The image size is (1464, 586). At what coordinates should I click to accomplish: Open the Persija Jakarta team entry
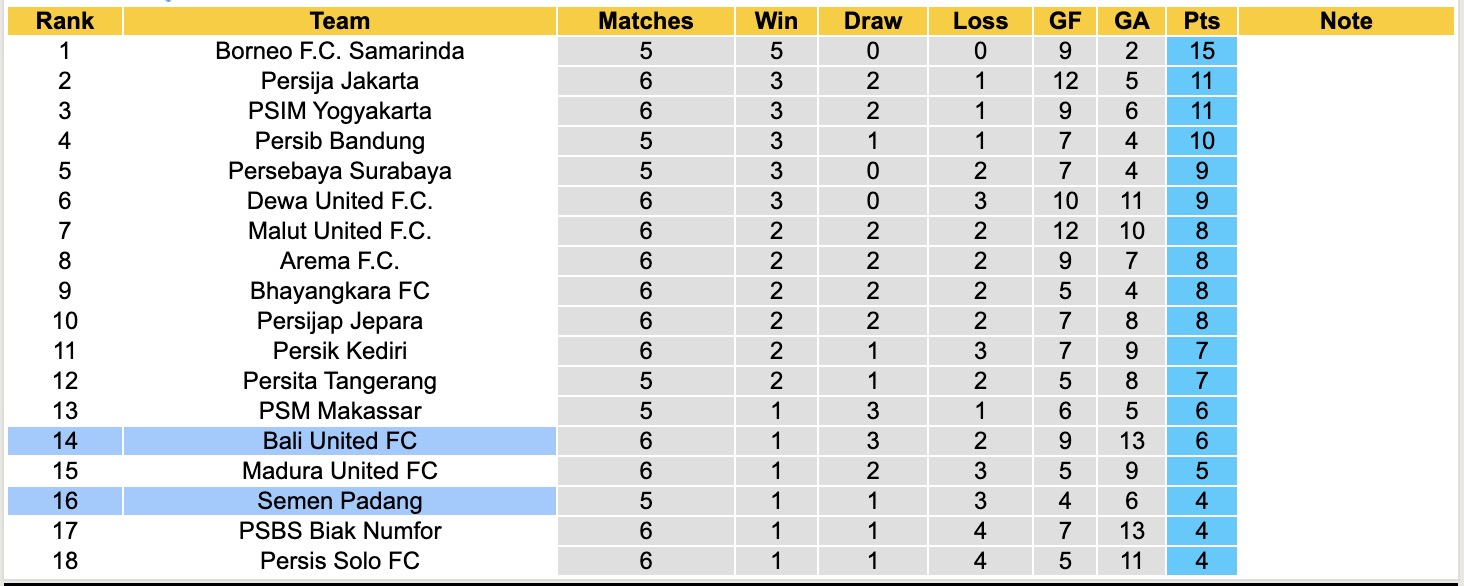click(x=340, y=81)
